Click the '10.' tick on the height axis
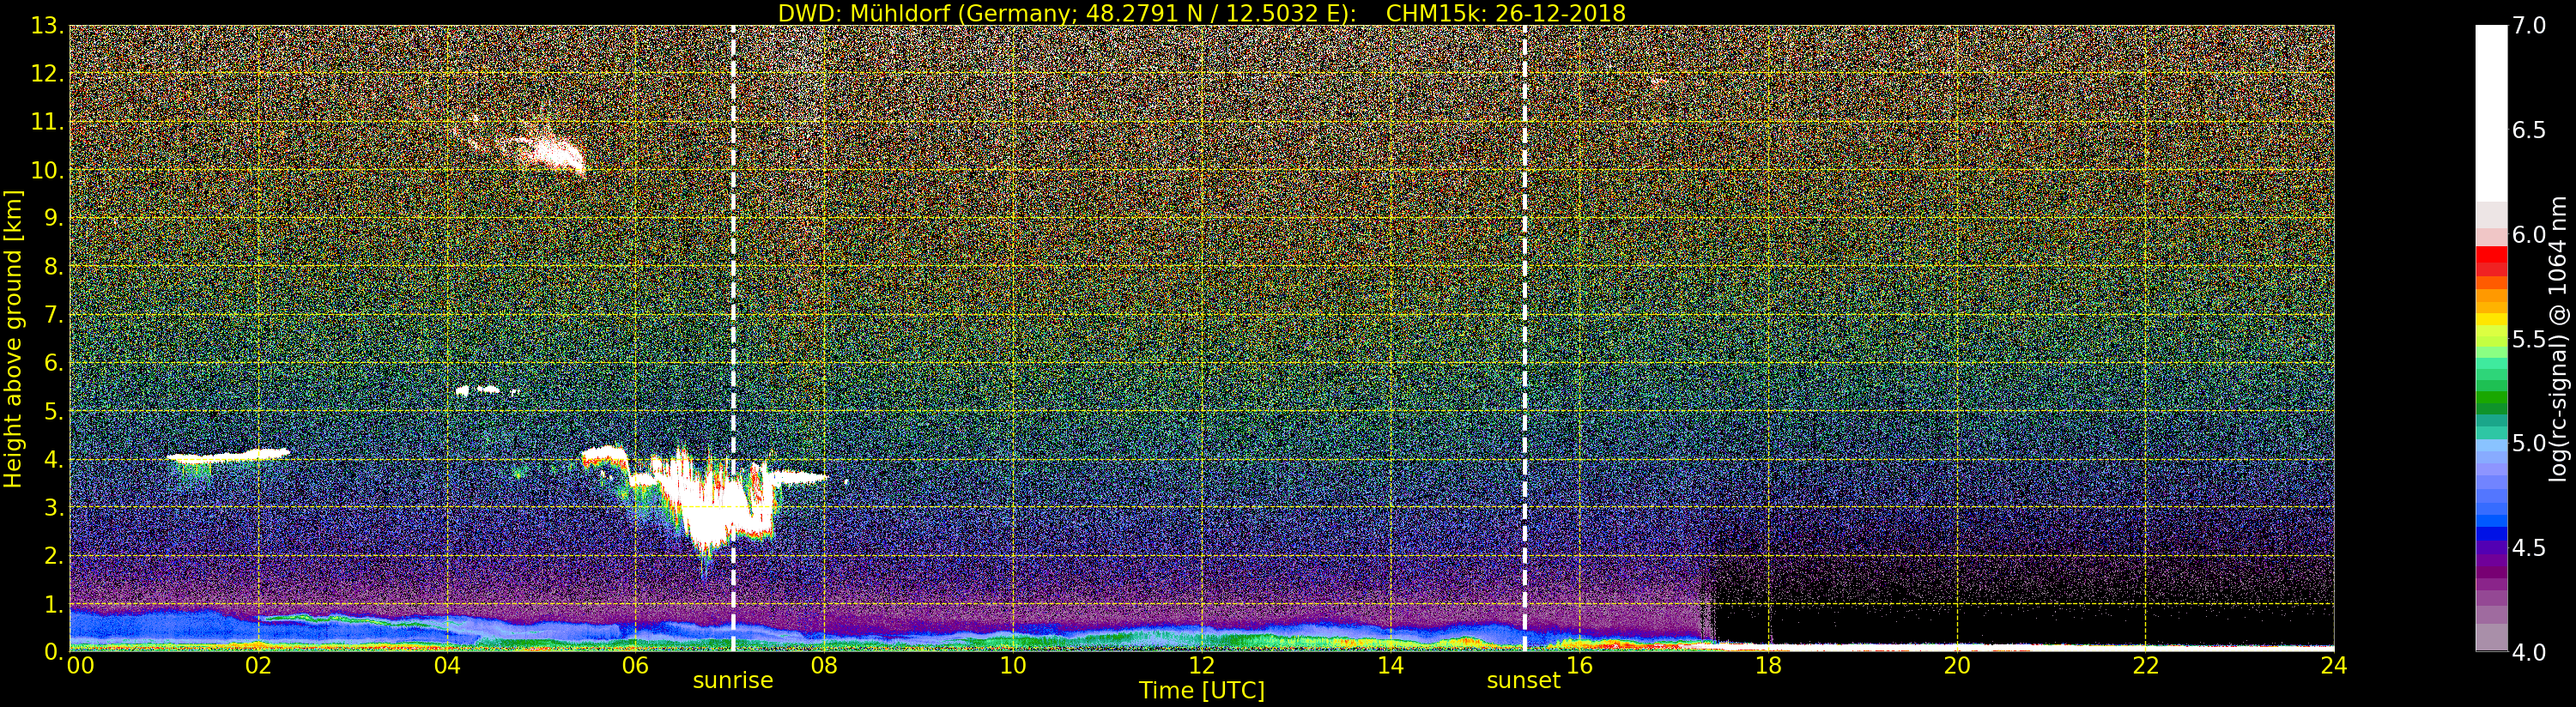This screenshot has height=707, width=2576. pos(47,170)
